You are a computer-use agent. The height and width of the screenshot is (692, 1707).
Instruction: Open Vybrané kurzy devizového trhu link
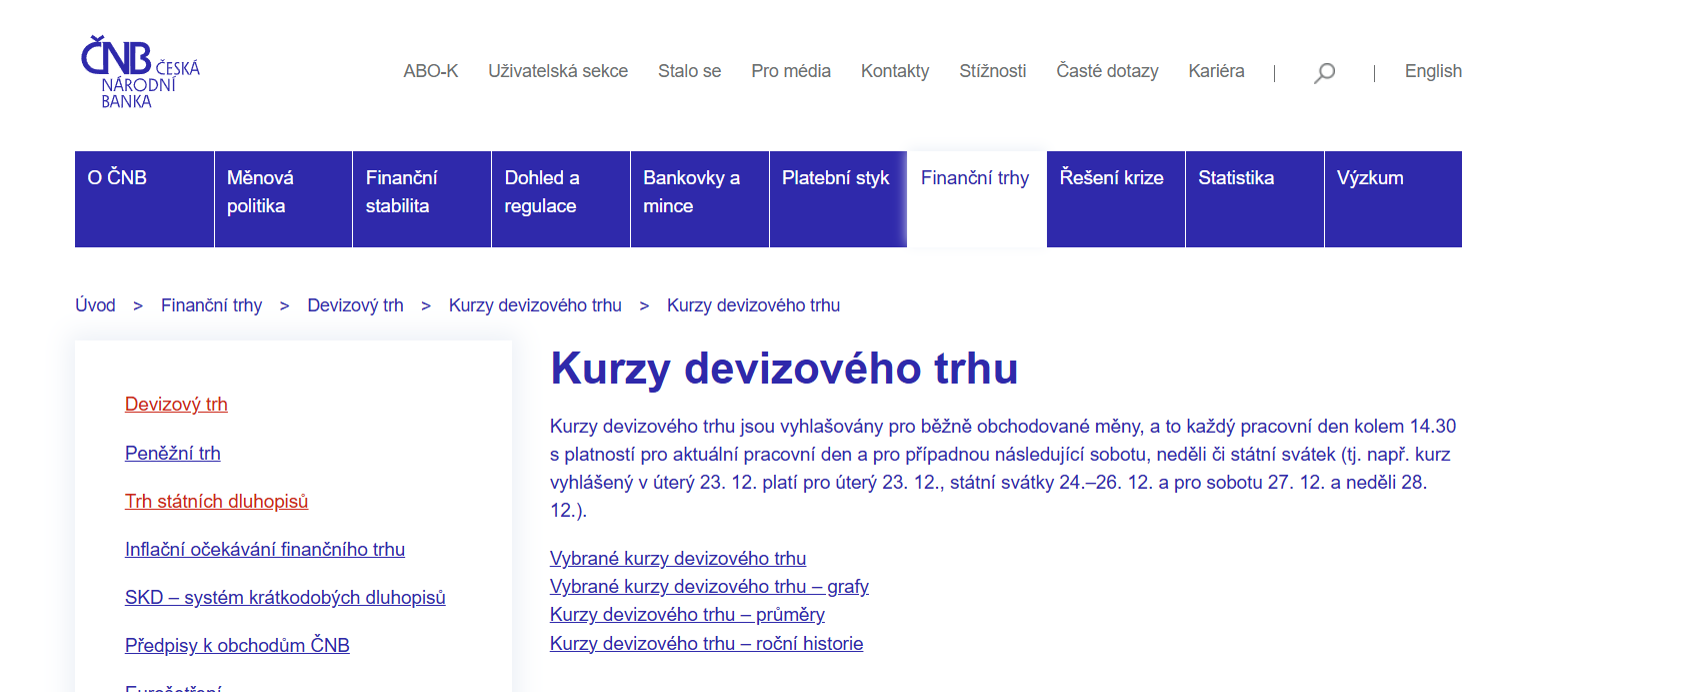click(x=678, y=558)
